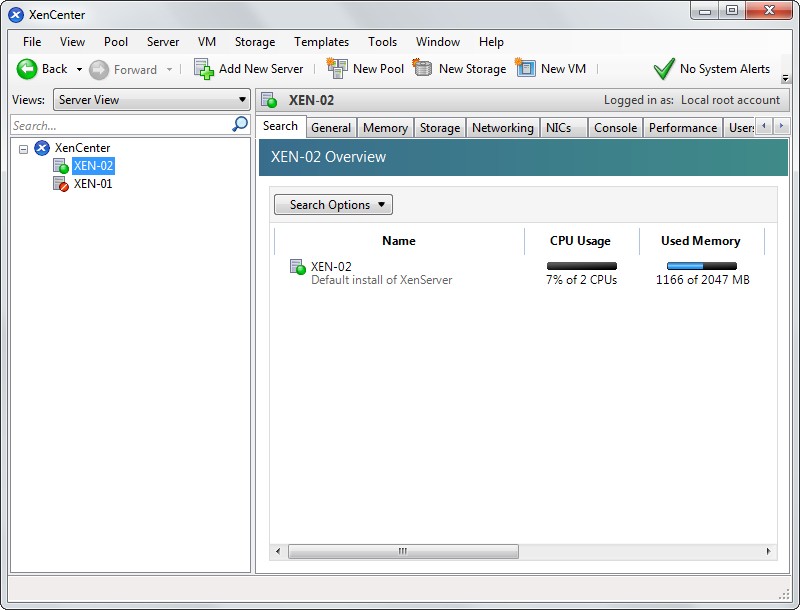Click the XenCenter title bar app icon
The height and width of the screenshot is (610, 800).
[16, 15]
